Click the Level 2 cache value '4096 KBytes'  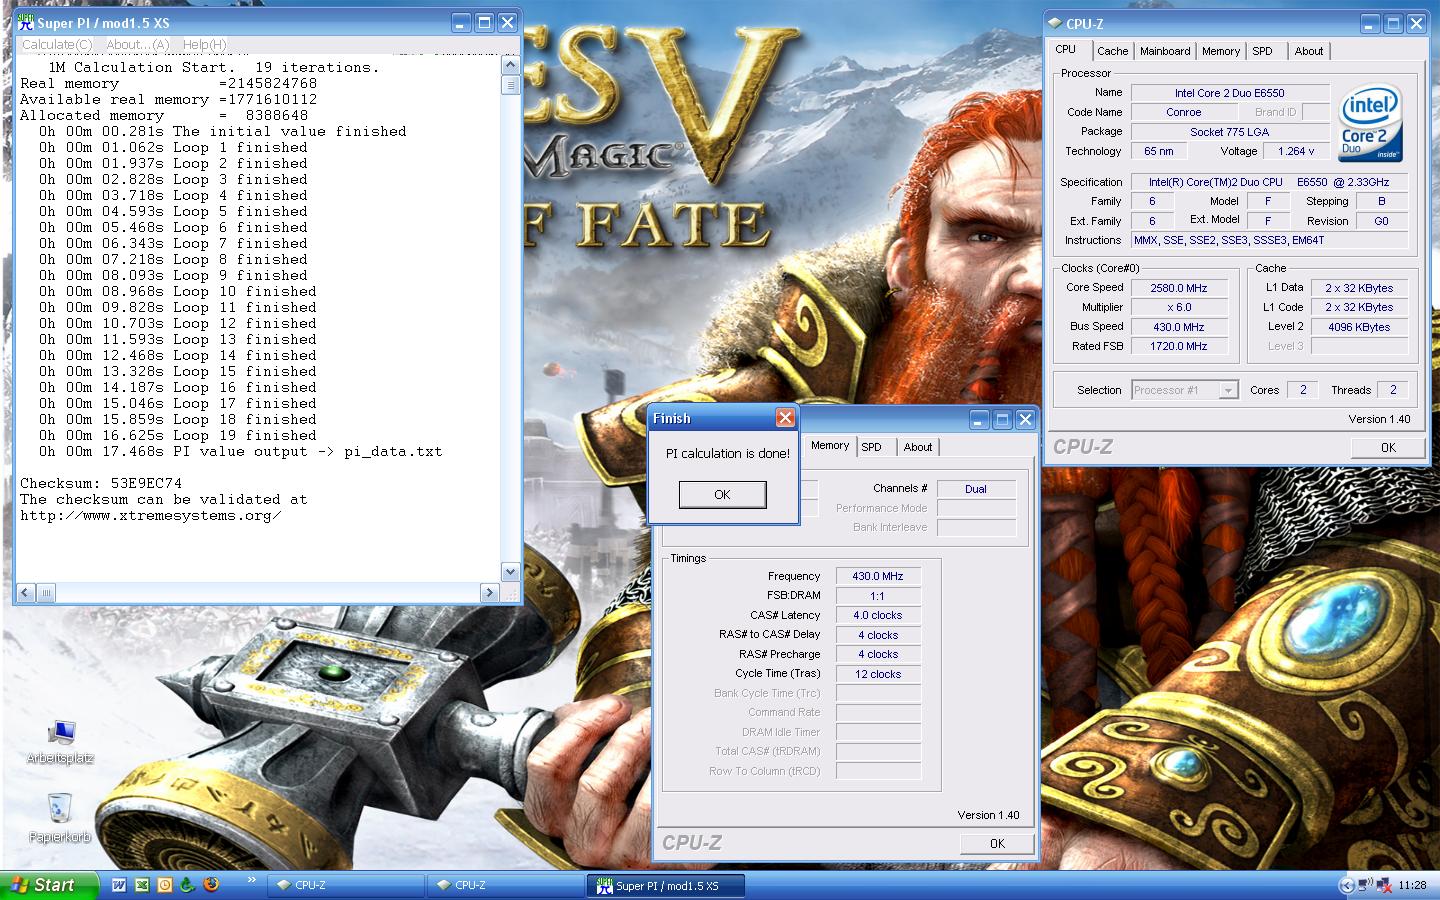pyautogui.click(x=1359, y=327)
